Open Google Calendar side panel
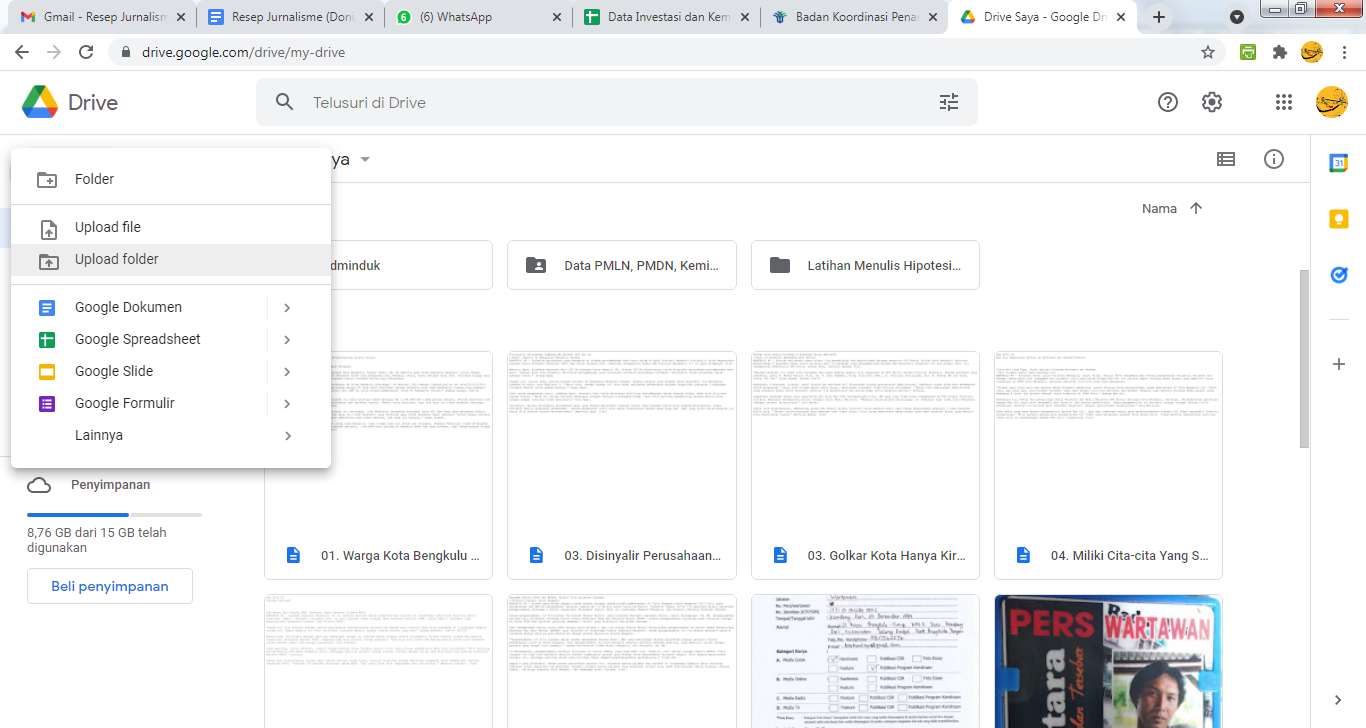Screen dimensions: 1366x728 (1339, 163)
